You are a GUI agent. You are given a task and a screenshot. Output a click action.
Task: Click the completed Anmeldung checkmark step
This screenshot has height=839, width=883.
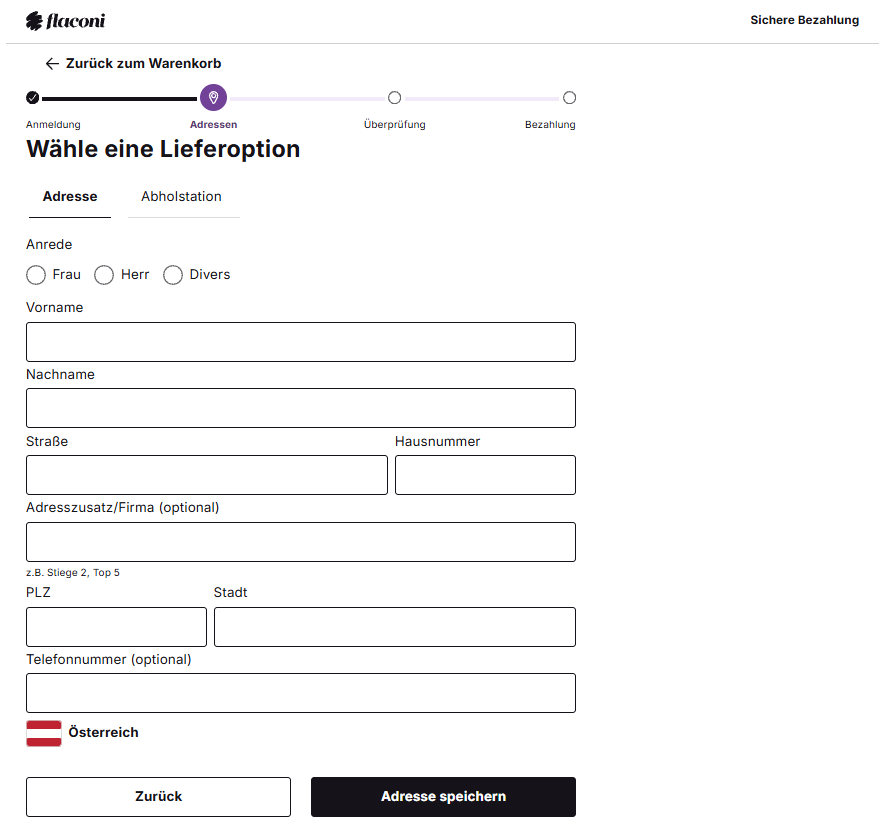pos(33,98)
